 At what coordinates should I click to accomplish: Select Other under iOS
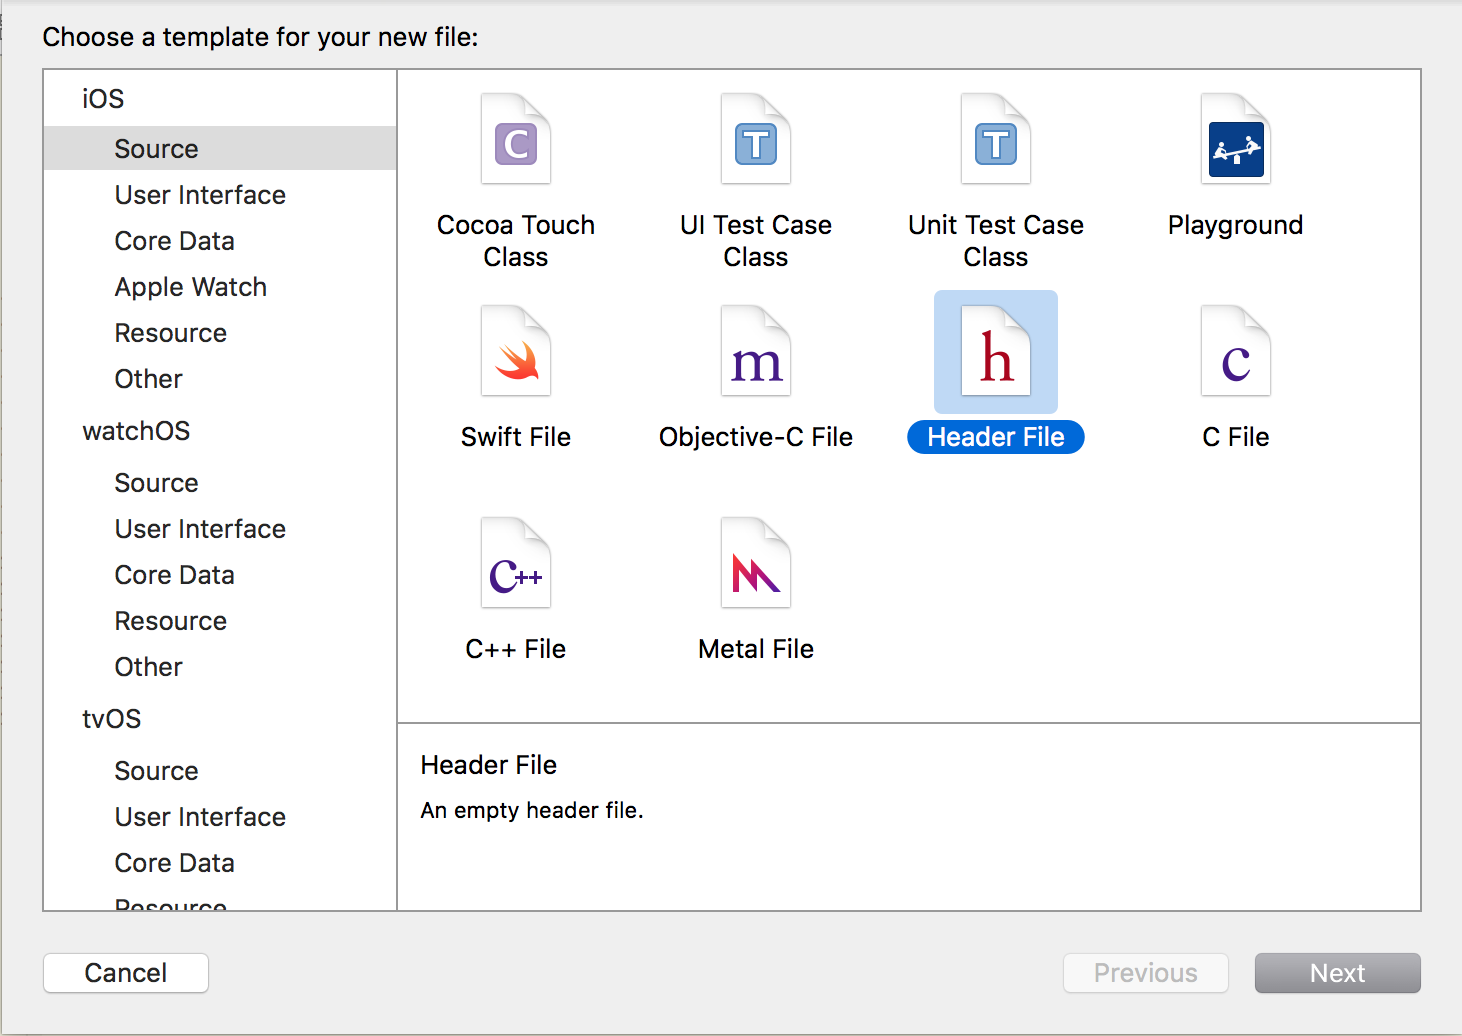coord(148,379)
